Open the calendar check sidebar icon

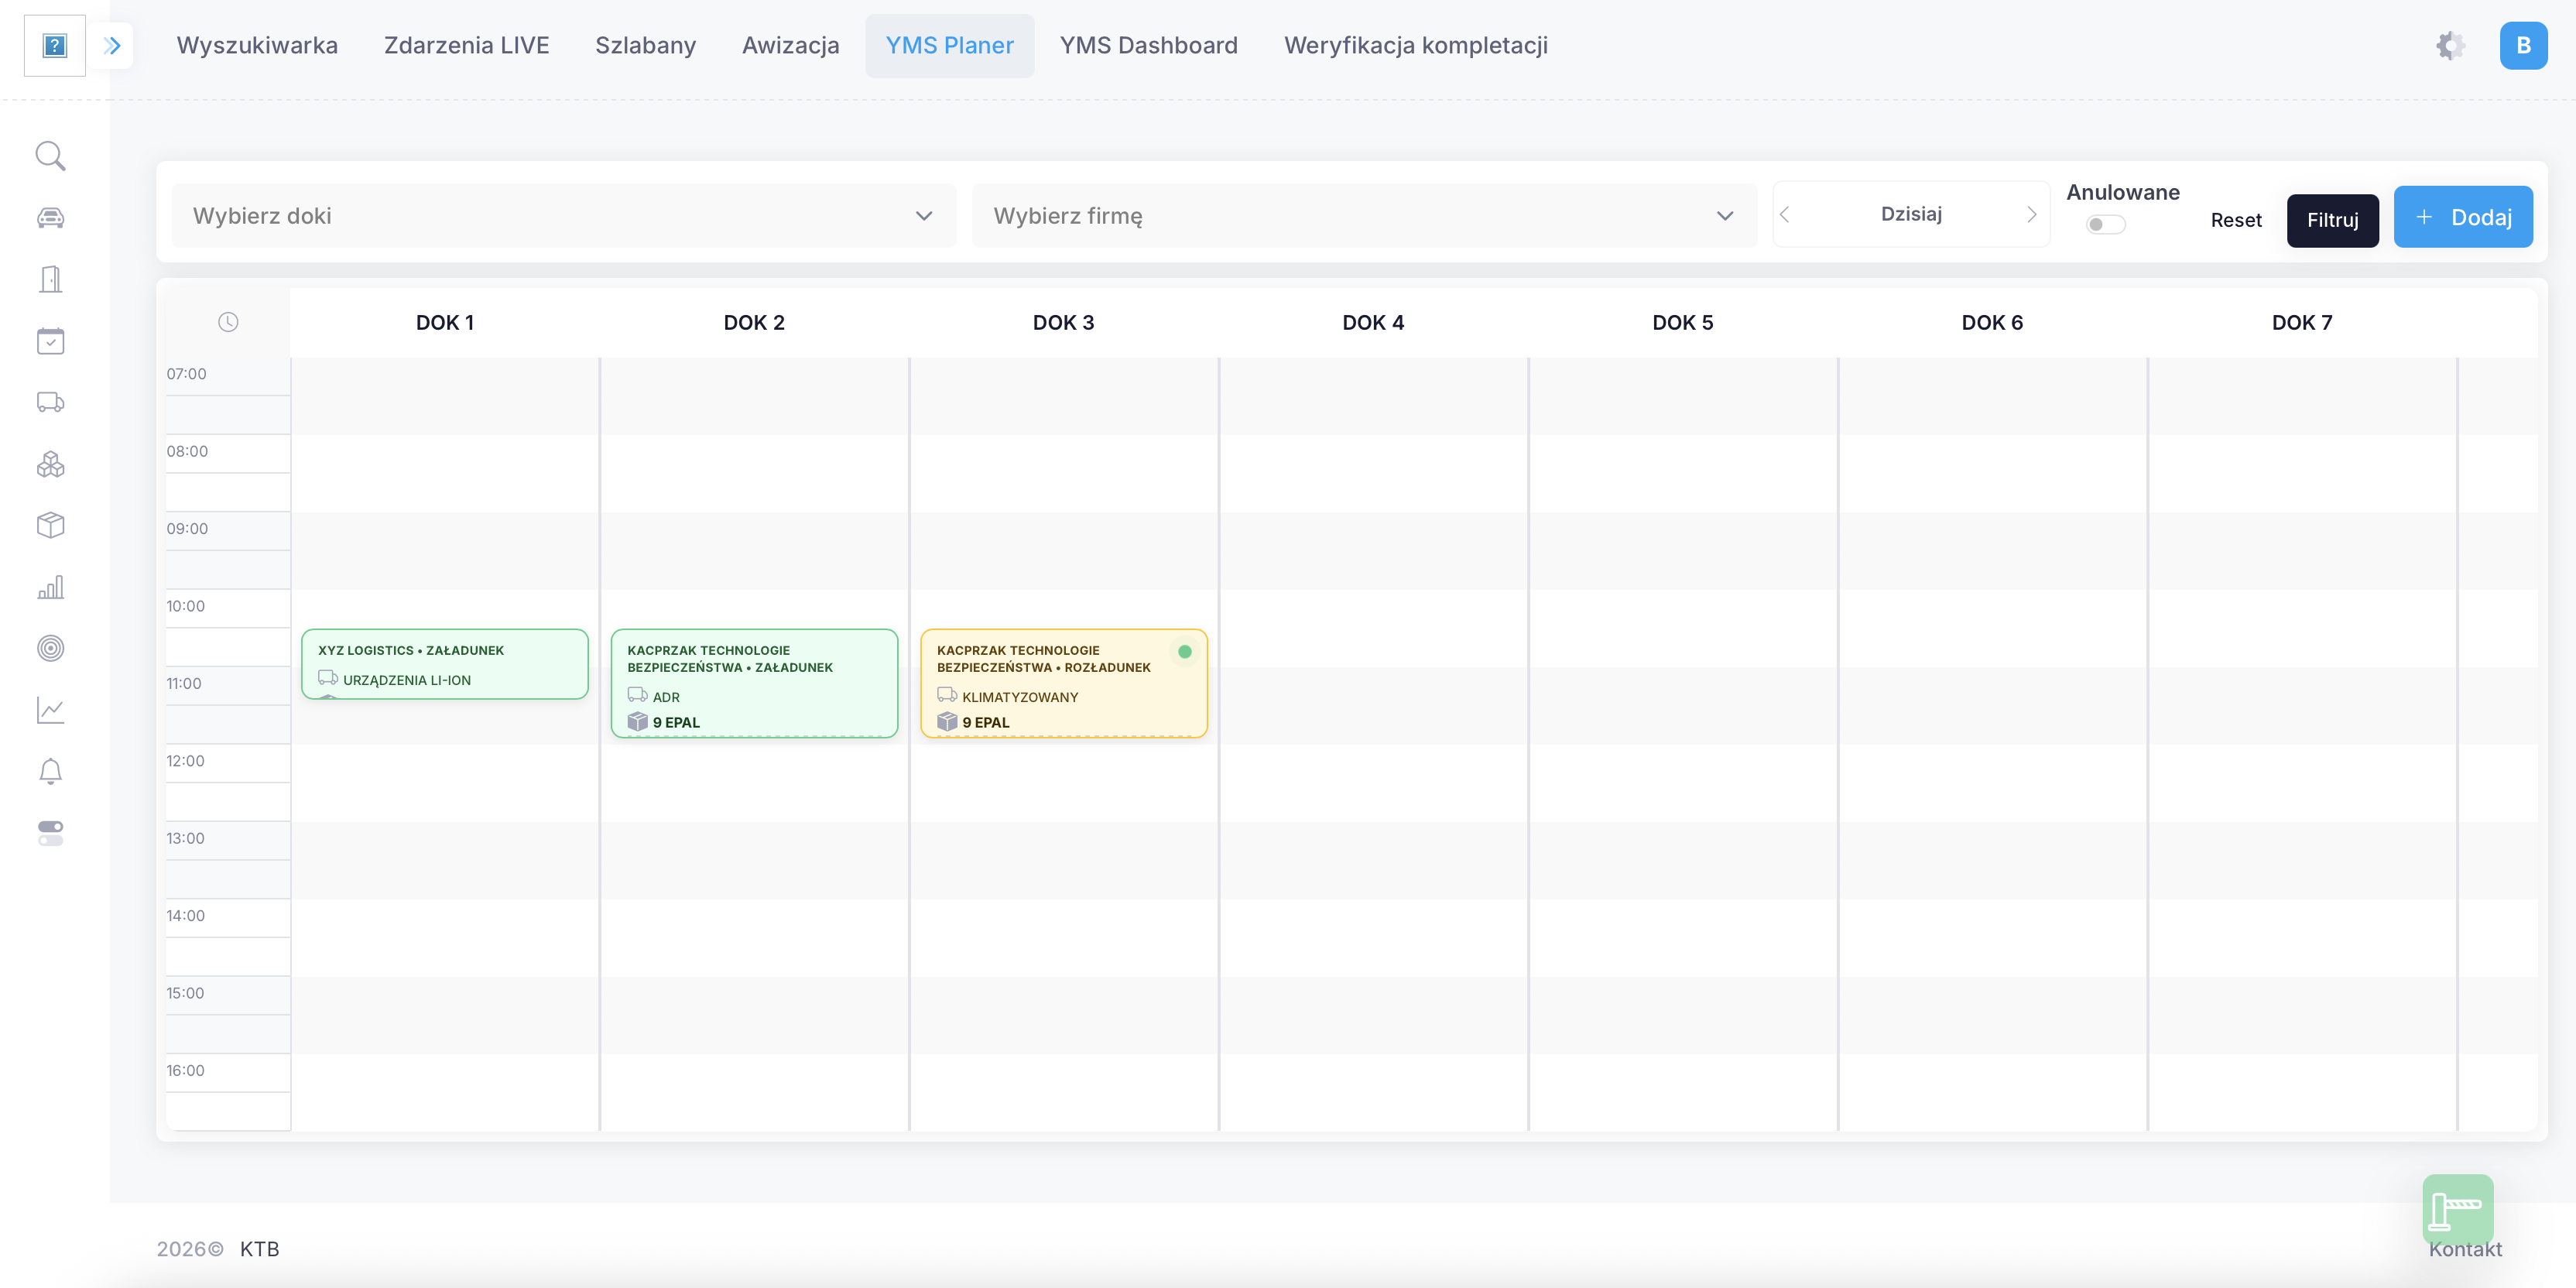tap(51, 341)
